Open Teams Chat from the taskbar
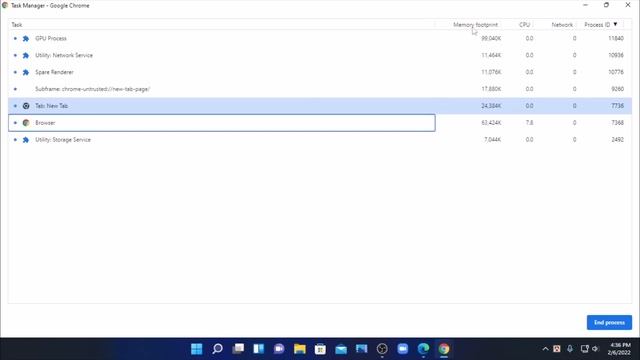 279,349
